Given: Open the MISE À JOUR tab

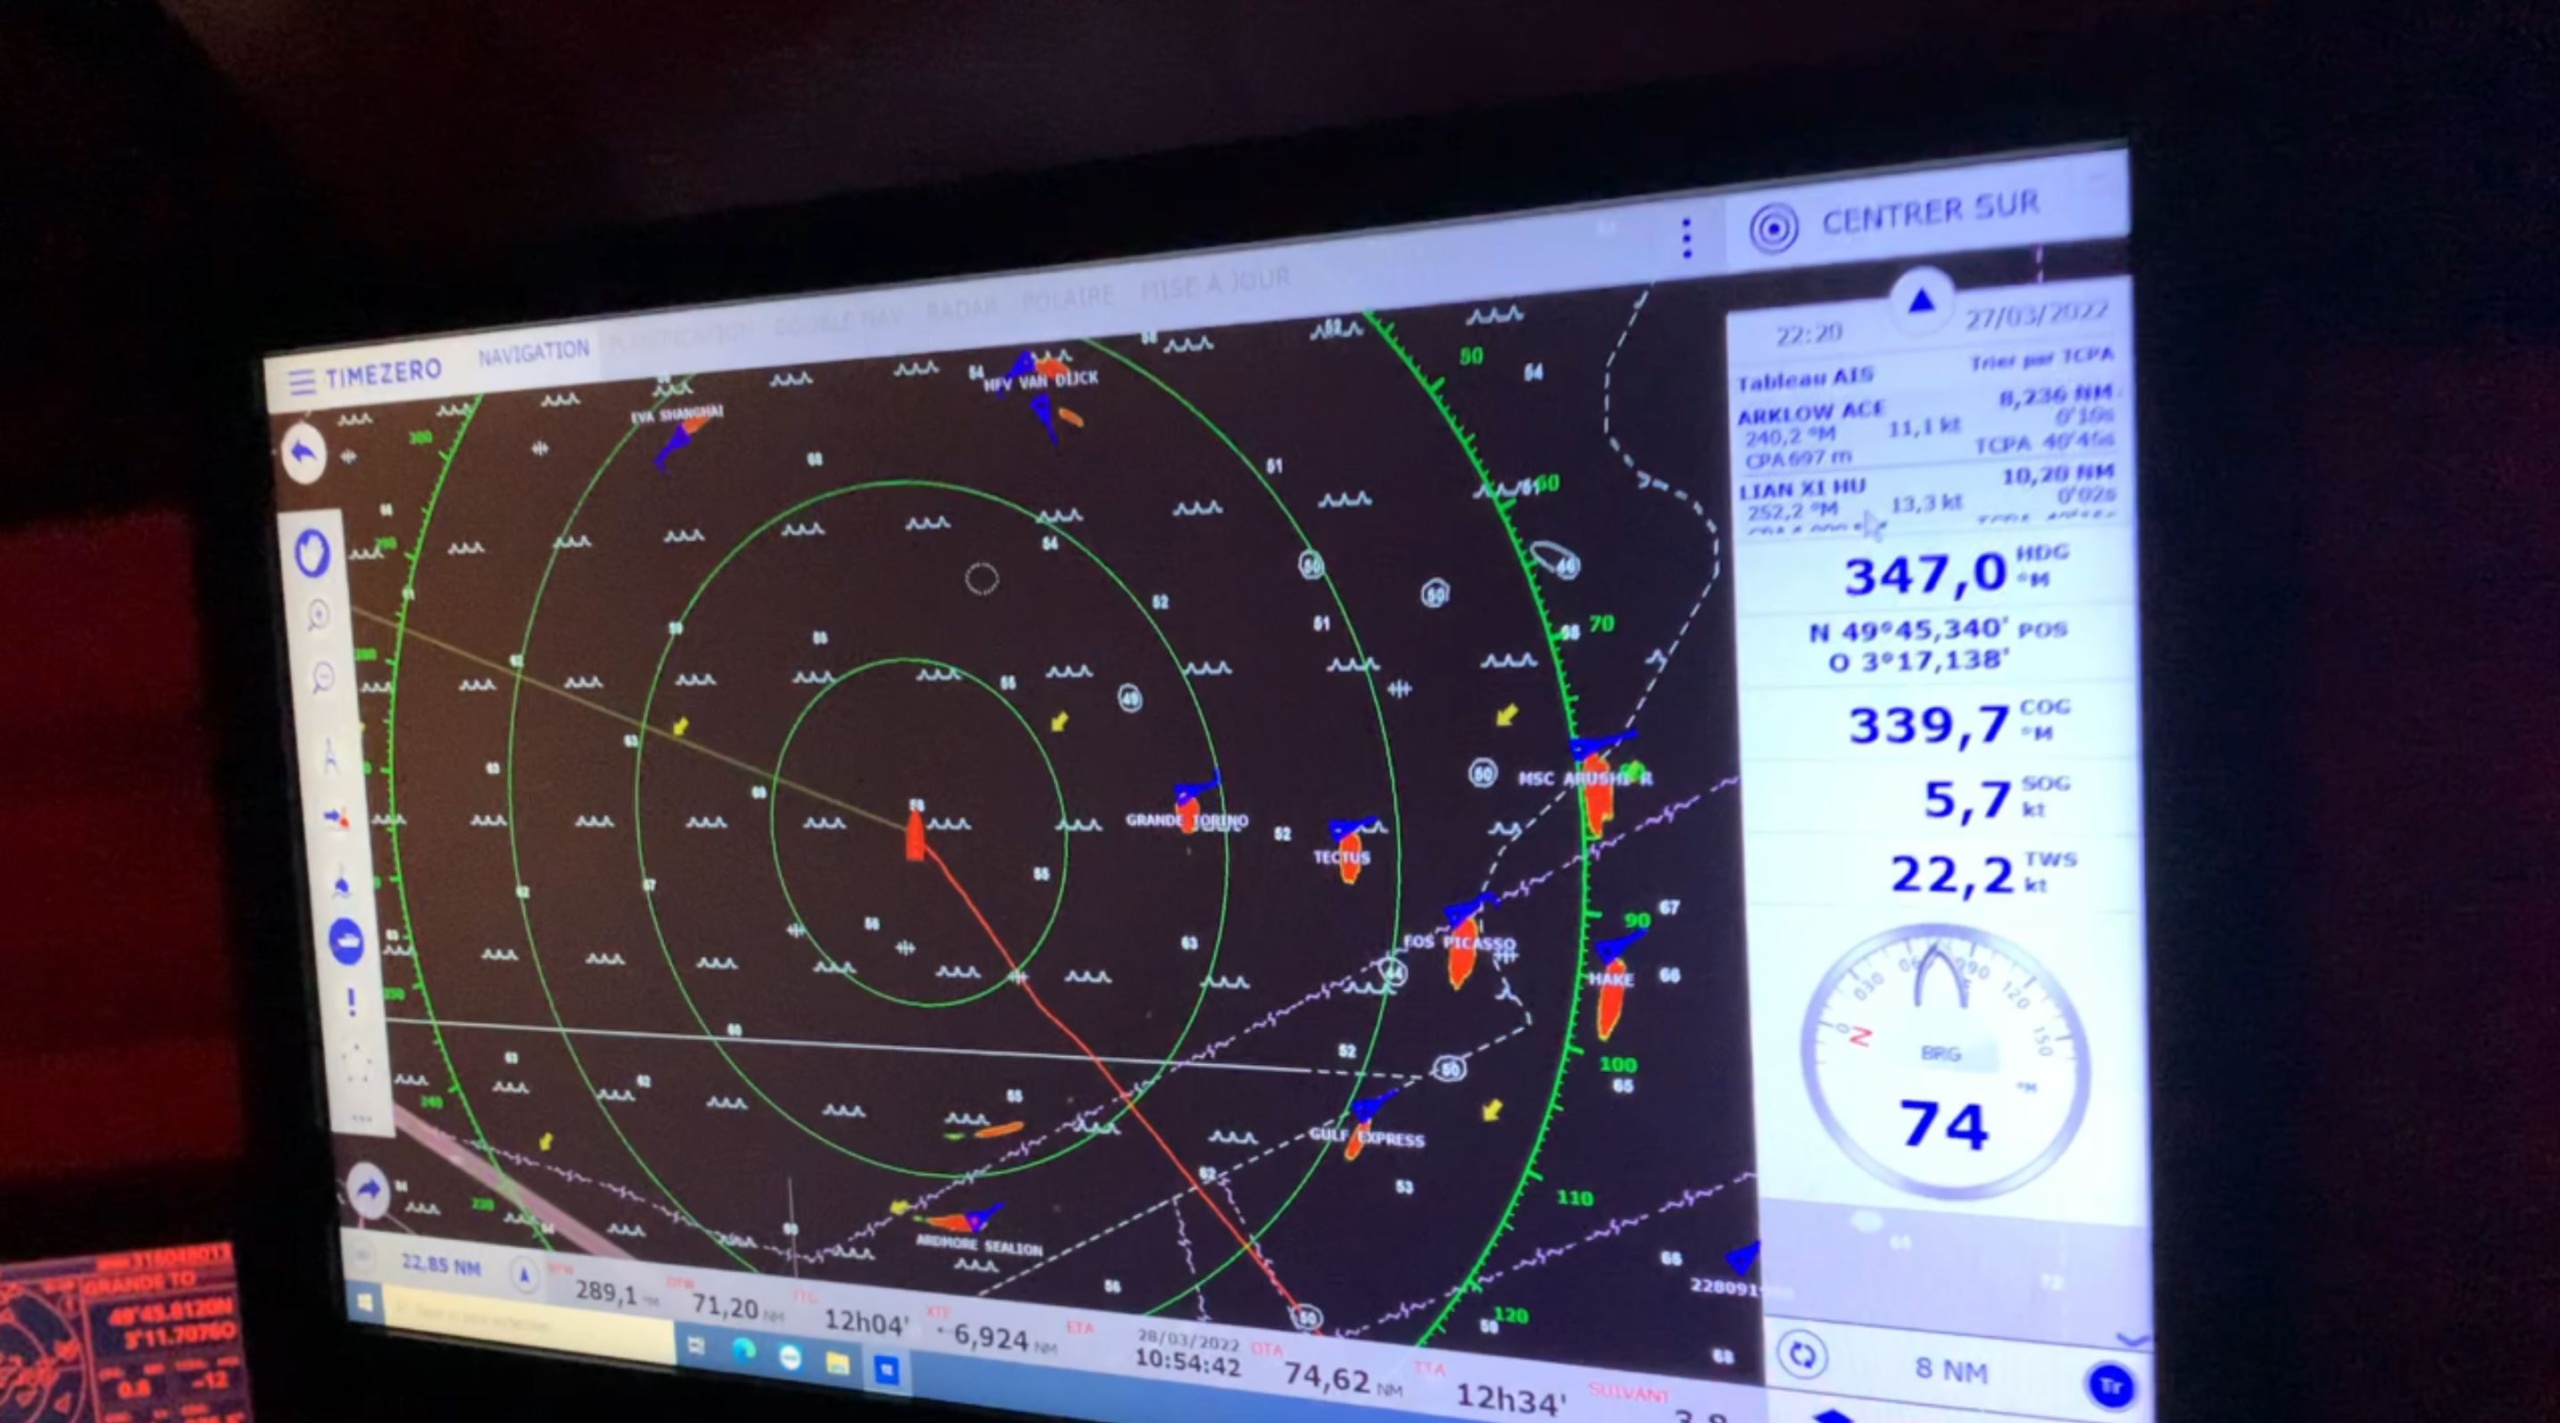Looking at the screenshot, I should click(1215, 285).
